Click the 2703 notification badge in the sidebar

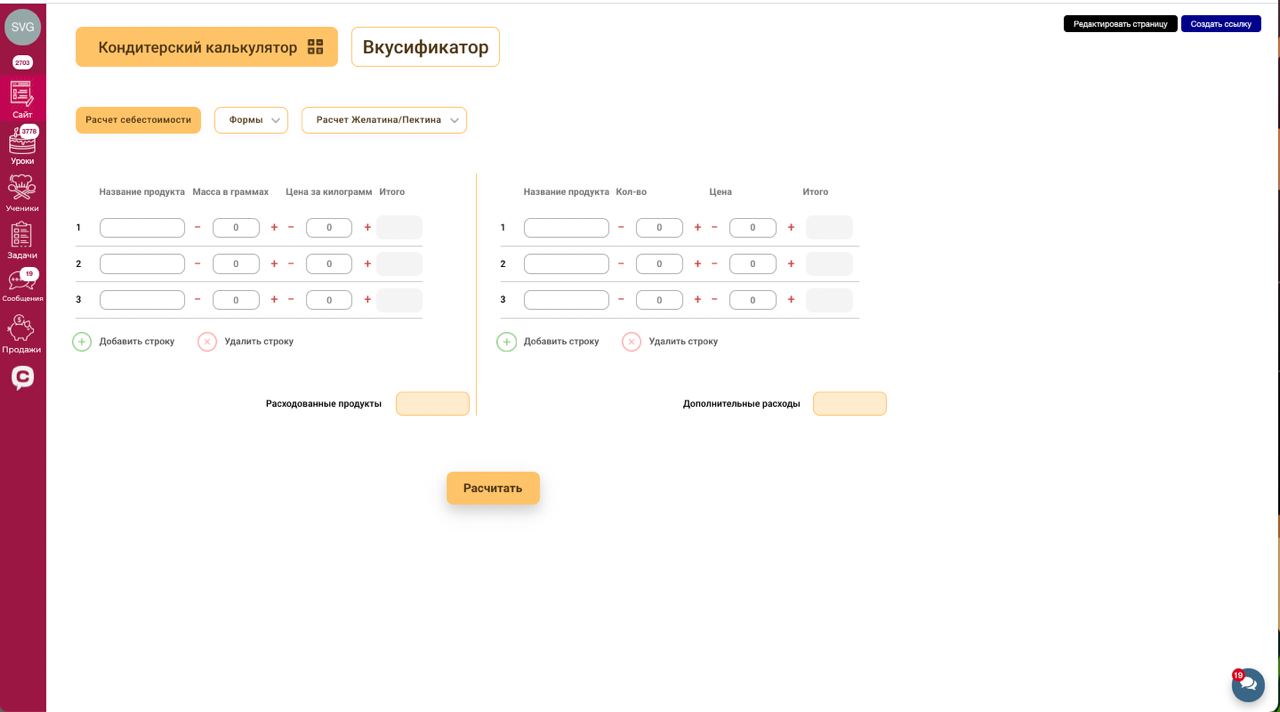22,63
